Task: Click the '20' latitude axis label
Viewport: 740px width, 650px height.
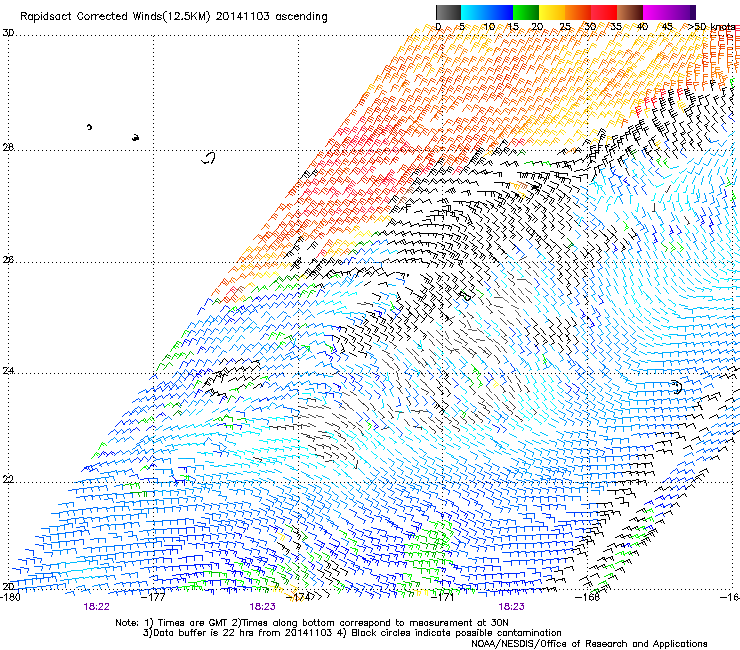Action: click(8, 586)
